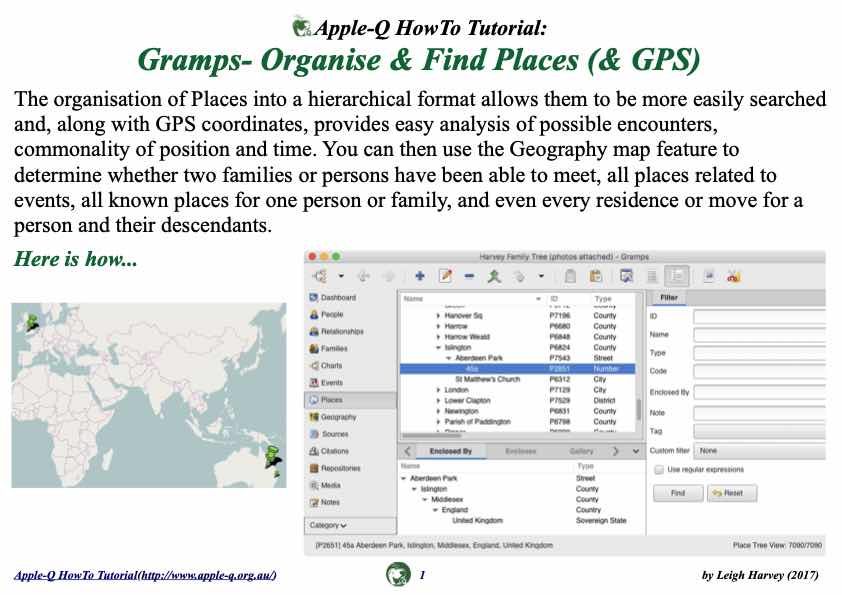Open People in the Gramps sidebar
This screenshot has height=595, width=842.
coord(326,315)
